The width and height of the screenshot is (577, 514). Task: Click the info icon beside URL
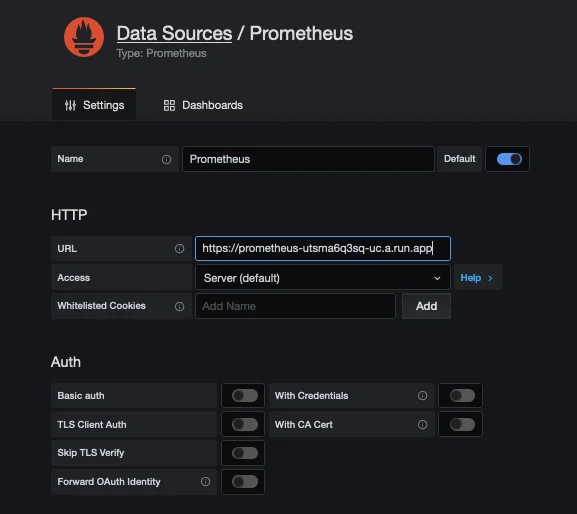(x=179, y=249)
